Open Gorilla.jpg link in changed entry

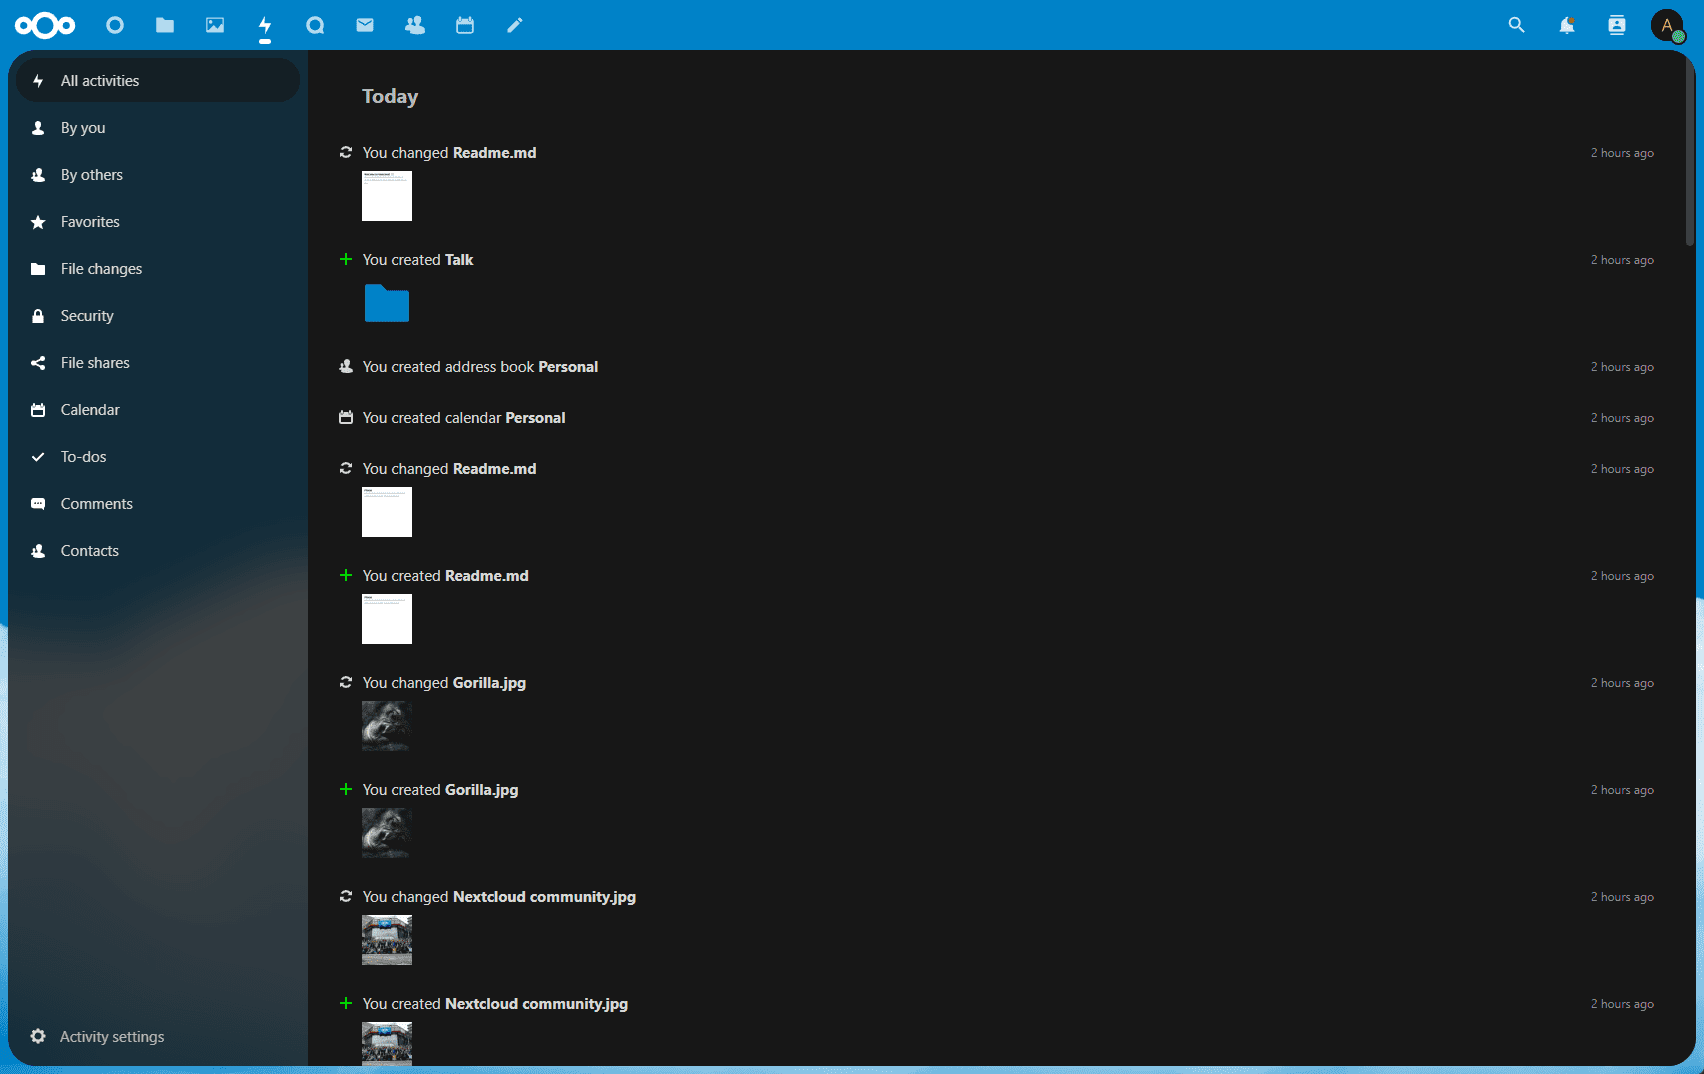click(489, 682)
